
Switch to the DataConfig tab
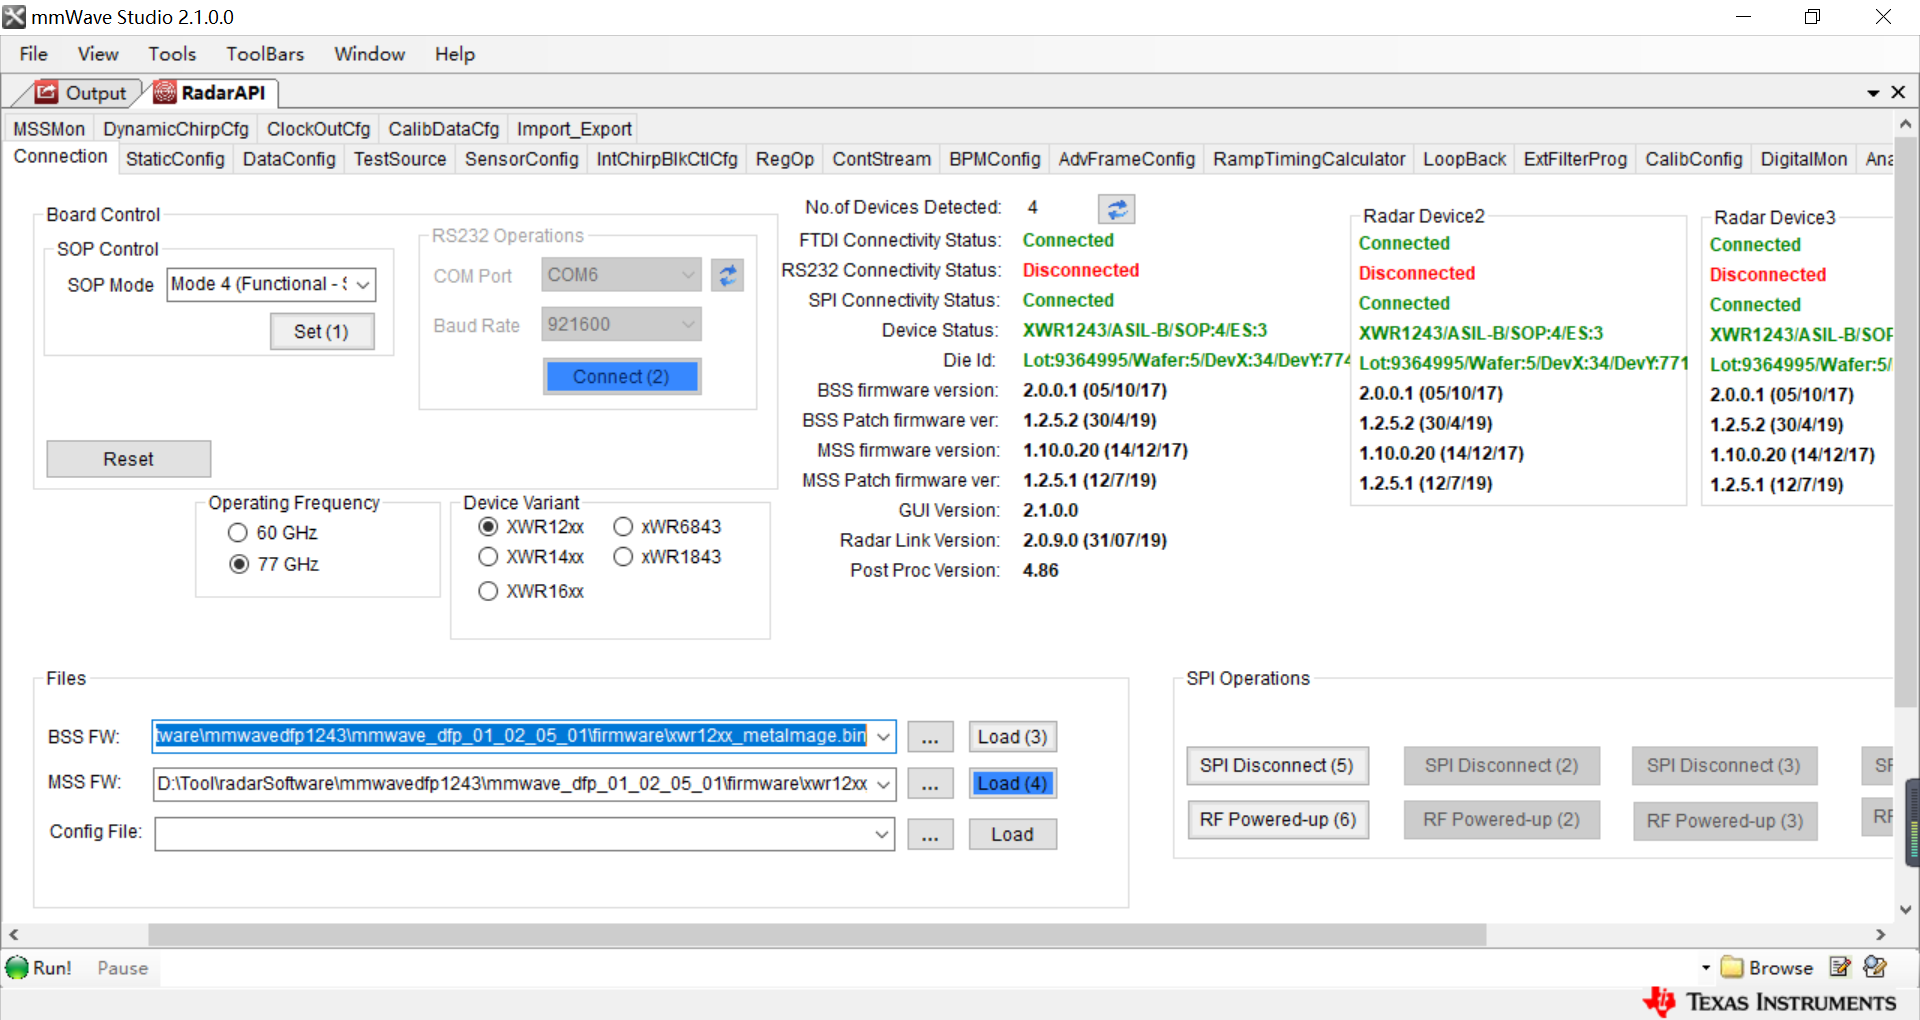coord(289,159)
